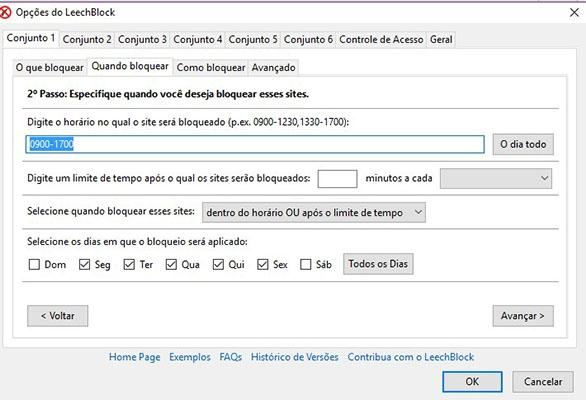The image size is (586, 400).
Task: Click the 'O dia todo' button
Action: [523, 144]
